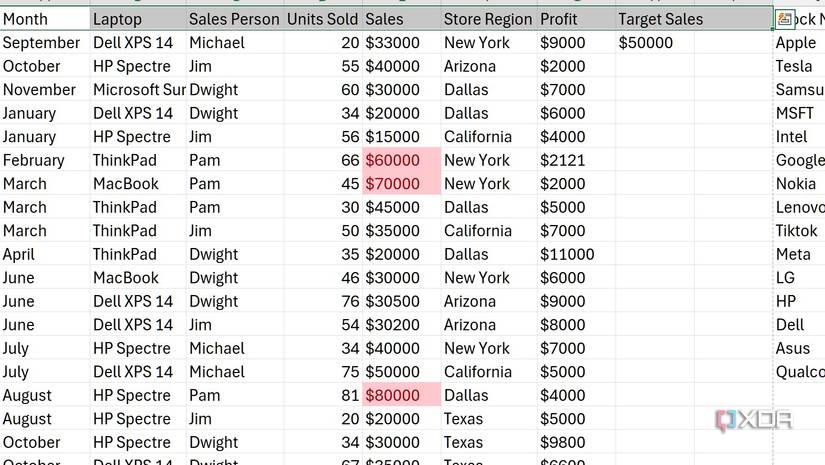Viewport: 825px width, 465px height.
Task: Select the $2121 profit cell
Action: [562, 160]
